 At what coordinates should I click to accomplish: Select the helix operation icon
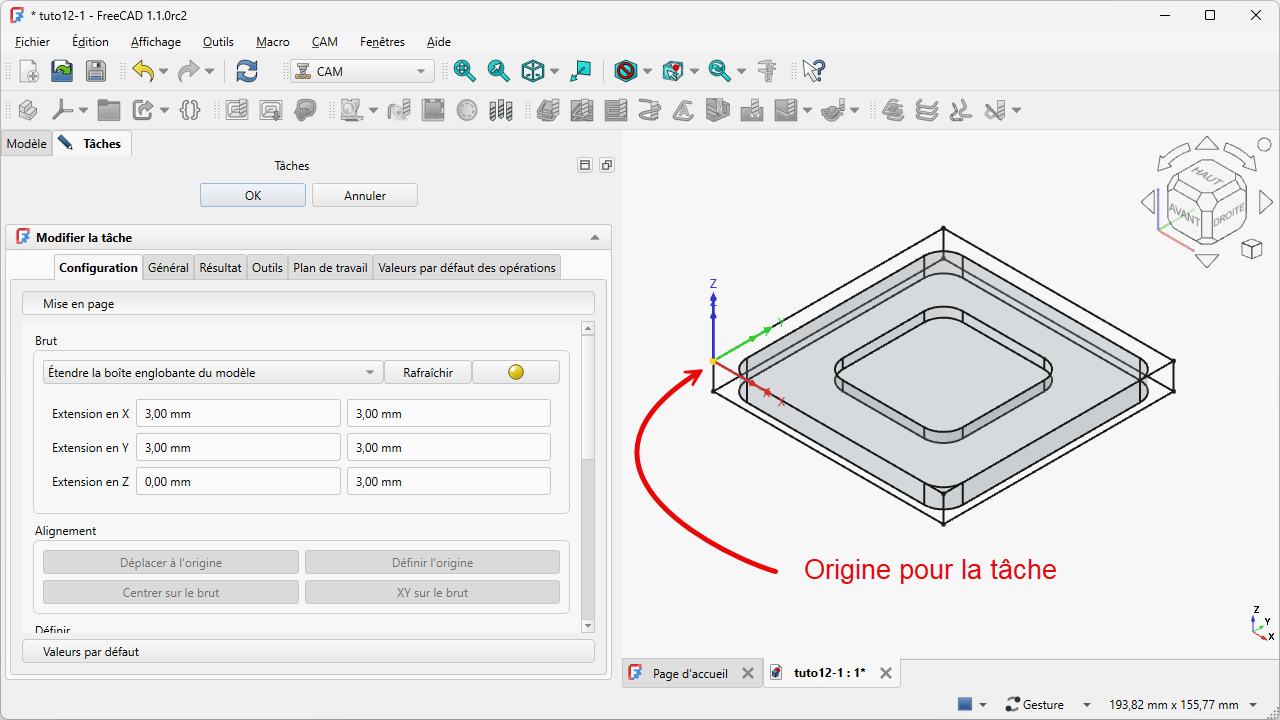(649, 110)
